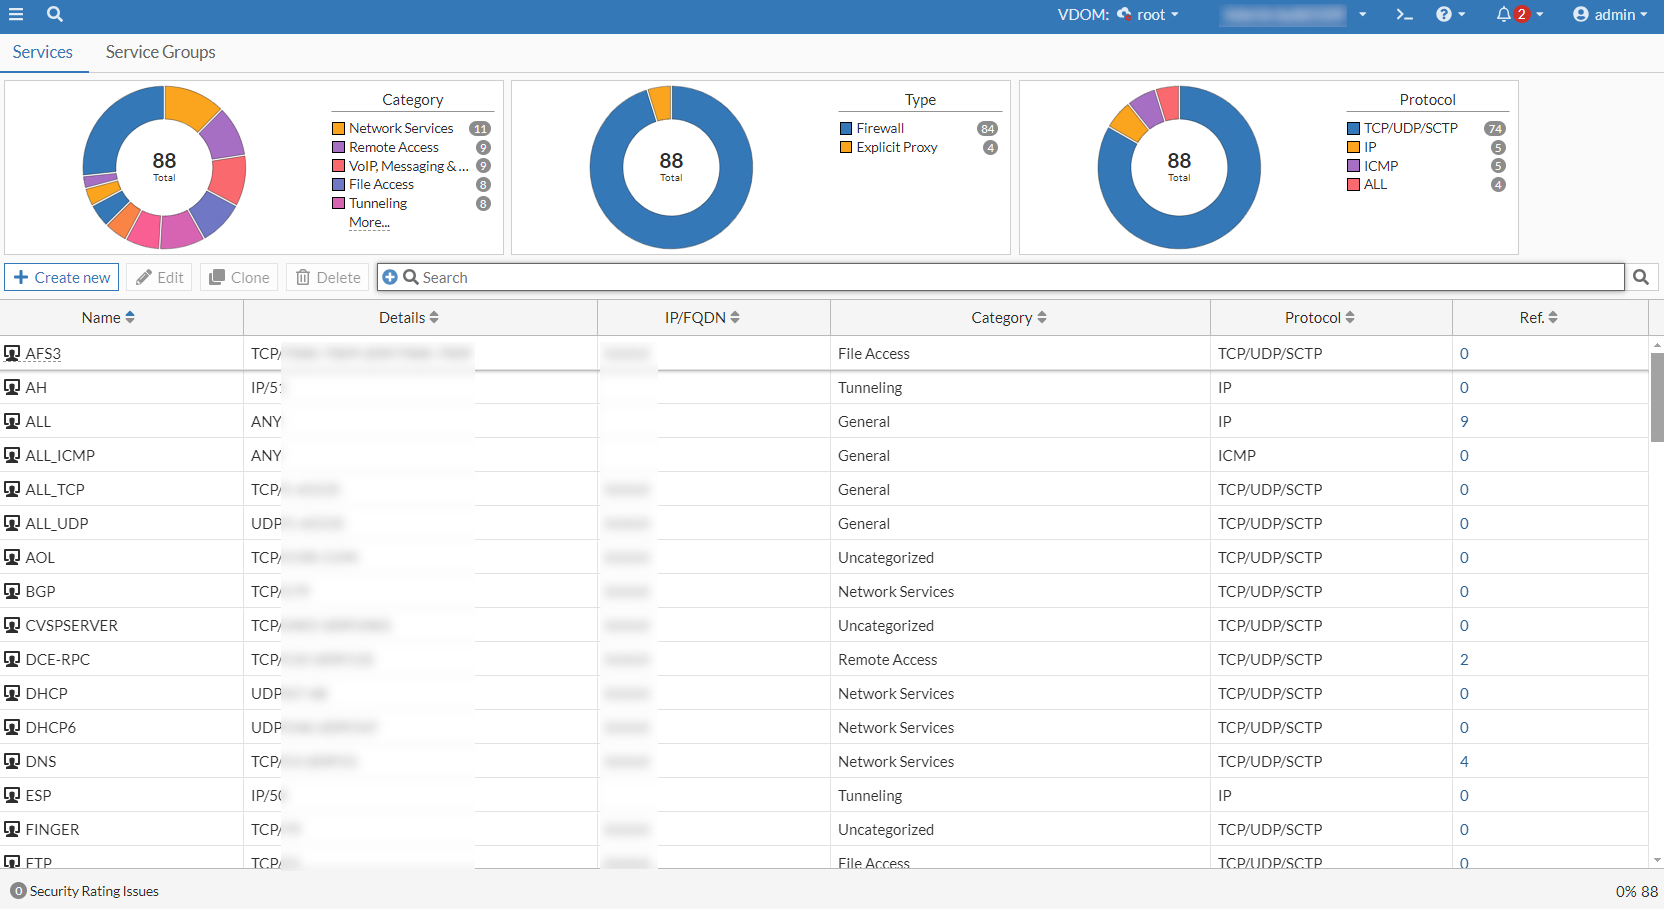Screen dimensions: 1664x909
Task: Click the Security Rating Issues indicator
Action: (x=85, y=891)
